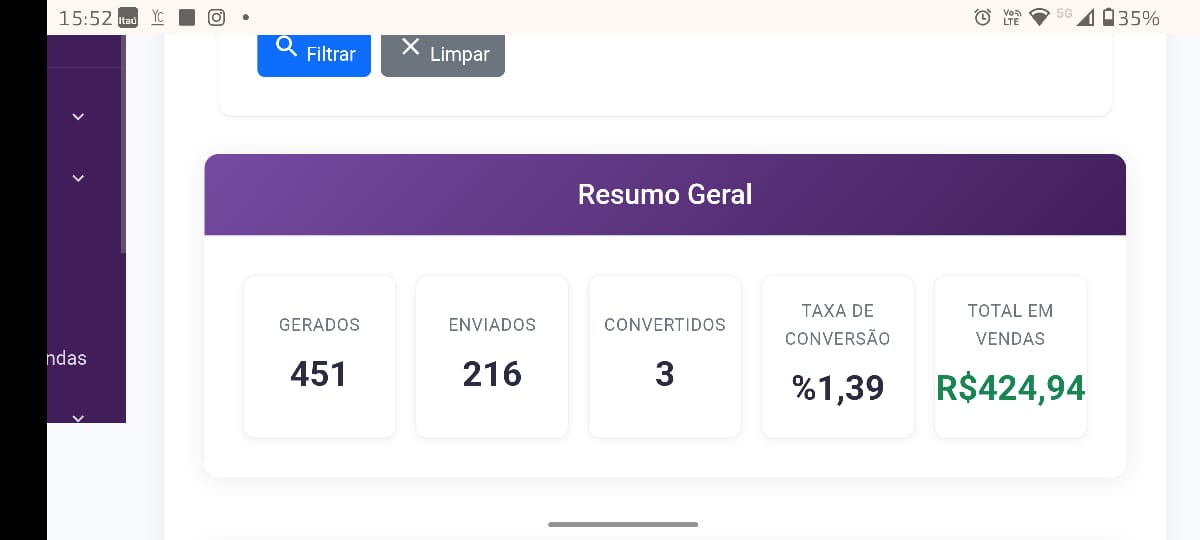
Task: Open the partially visible Vendas sidebar item
Action: [67, 358]
